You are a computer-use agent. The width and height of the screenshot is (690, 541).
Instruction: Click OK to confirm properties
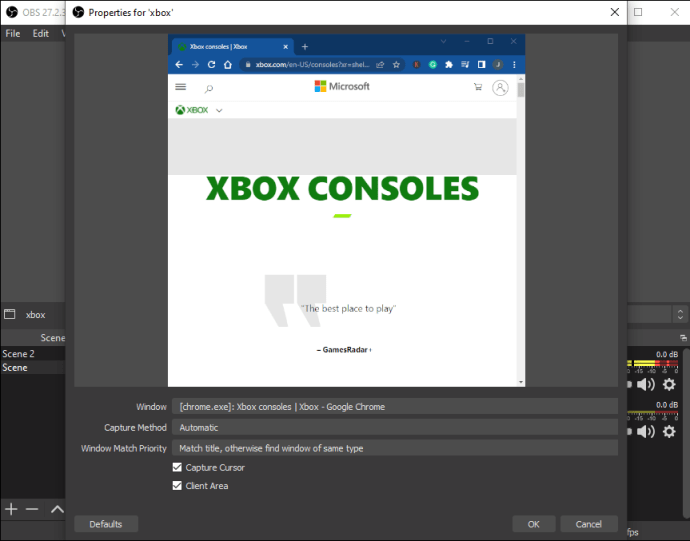(534, 524)
